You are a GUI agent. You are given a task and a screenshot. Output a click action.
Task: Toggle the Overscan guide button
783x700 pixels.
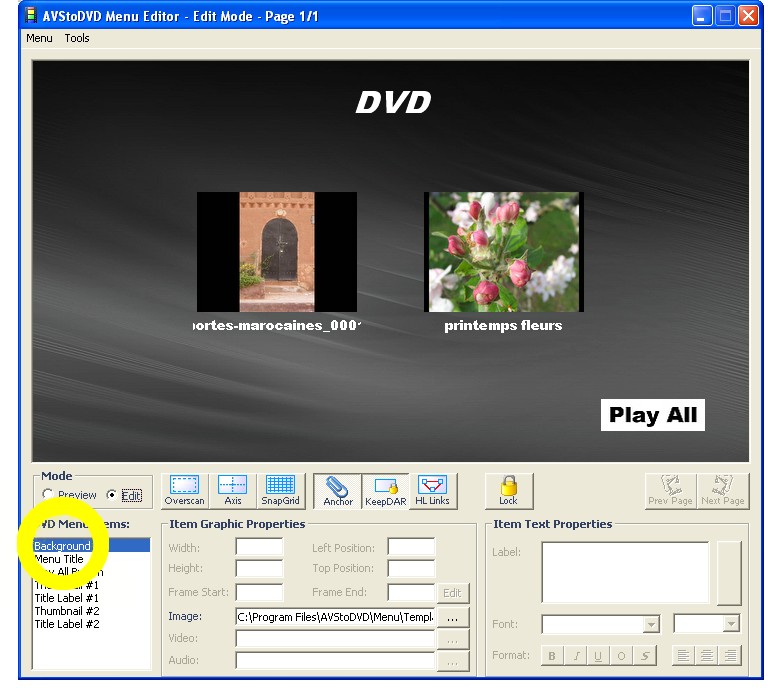[x=184, y=490]
